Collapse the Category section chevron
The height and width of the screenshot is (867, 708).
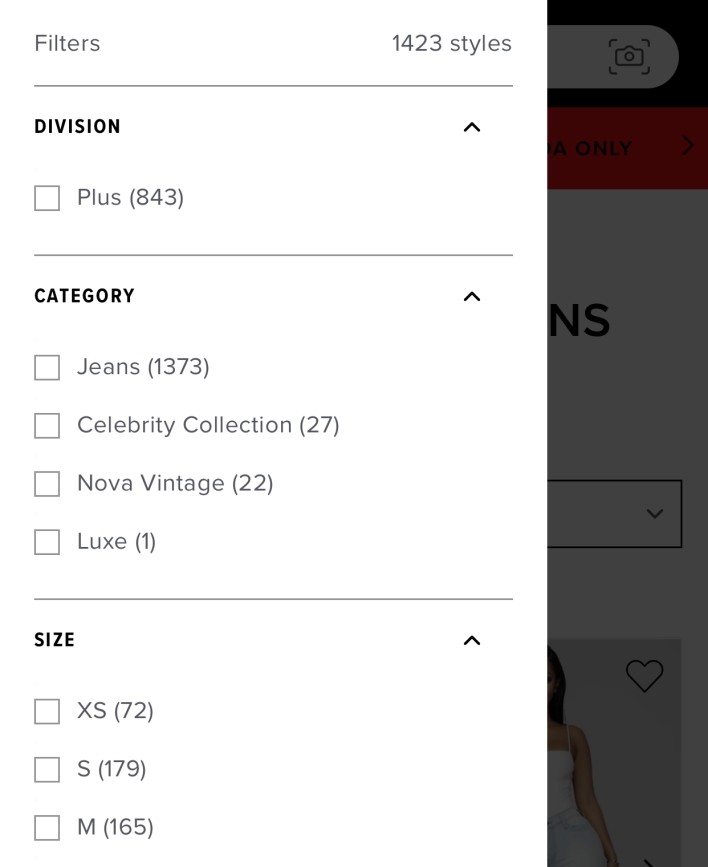point(472,296)
